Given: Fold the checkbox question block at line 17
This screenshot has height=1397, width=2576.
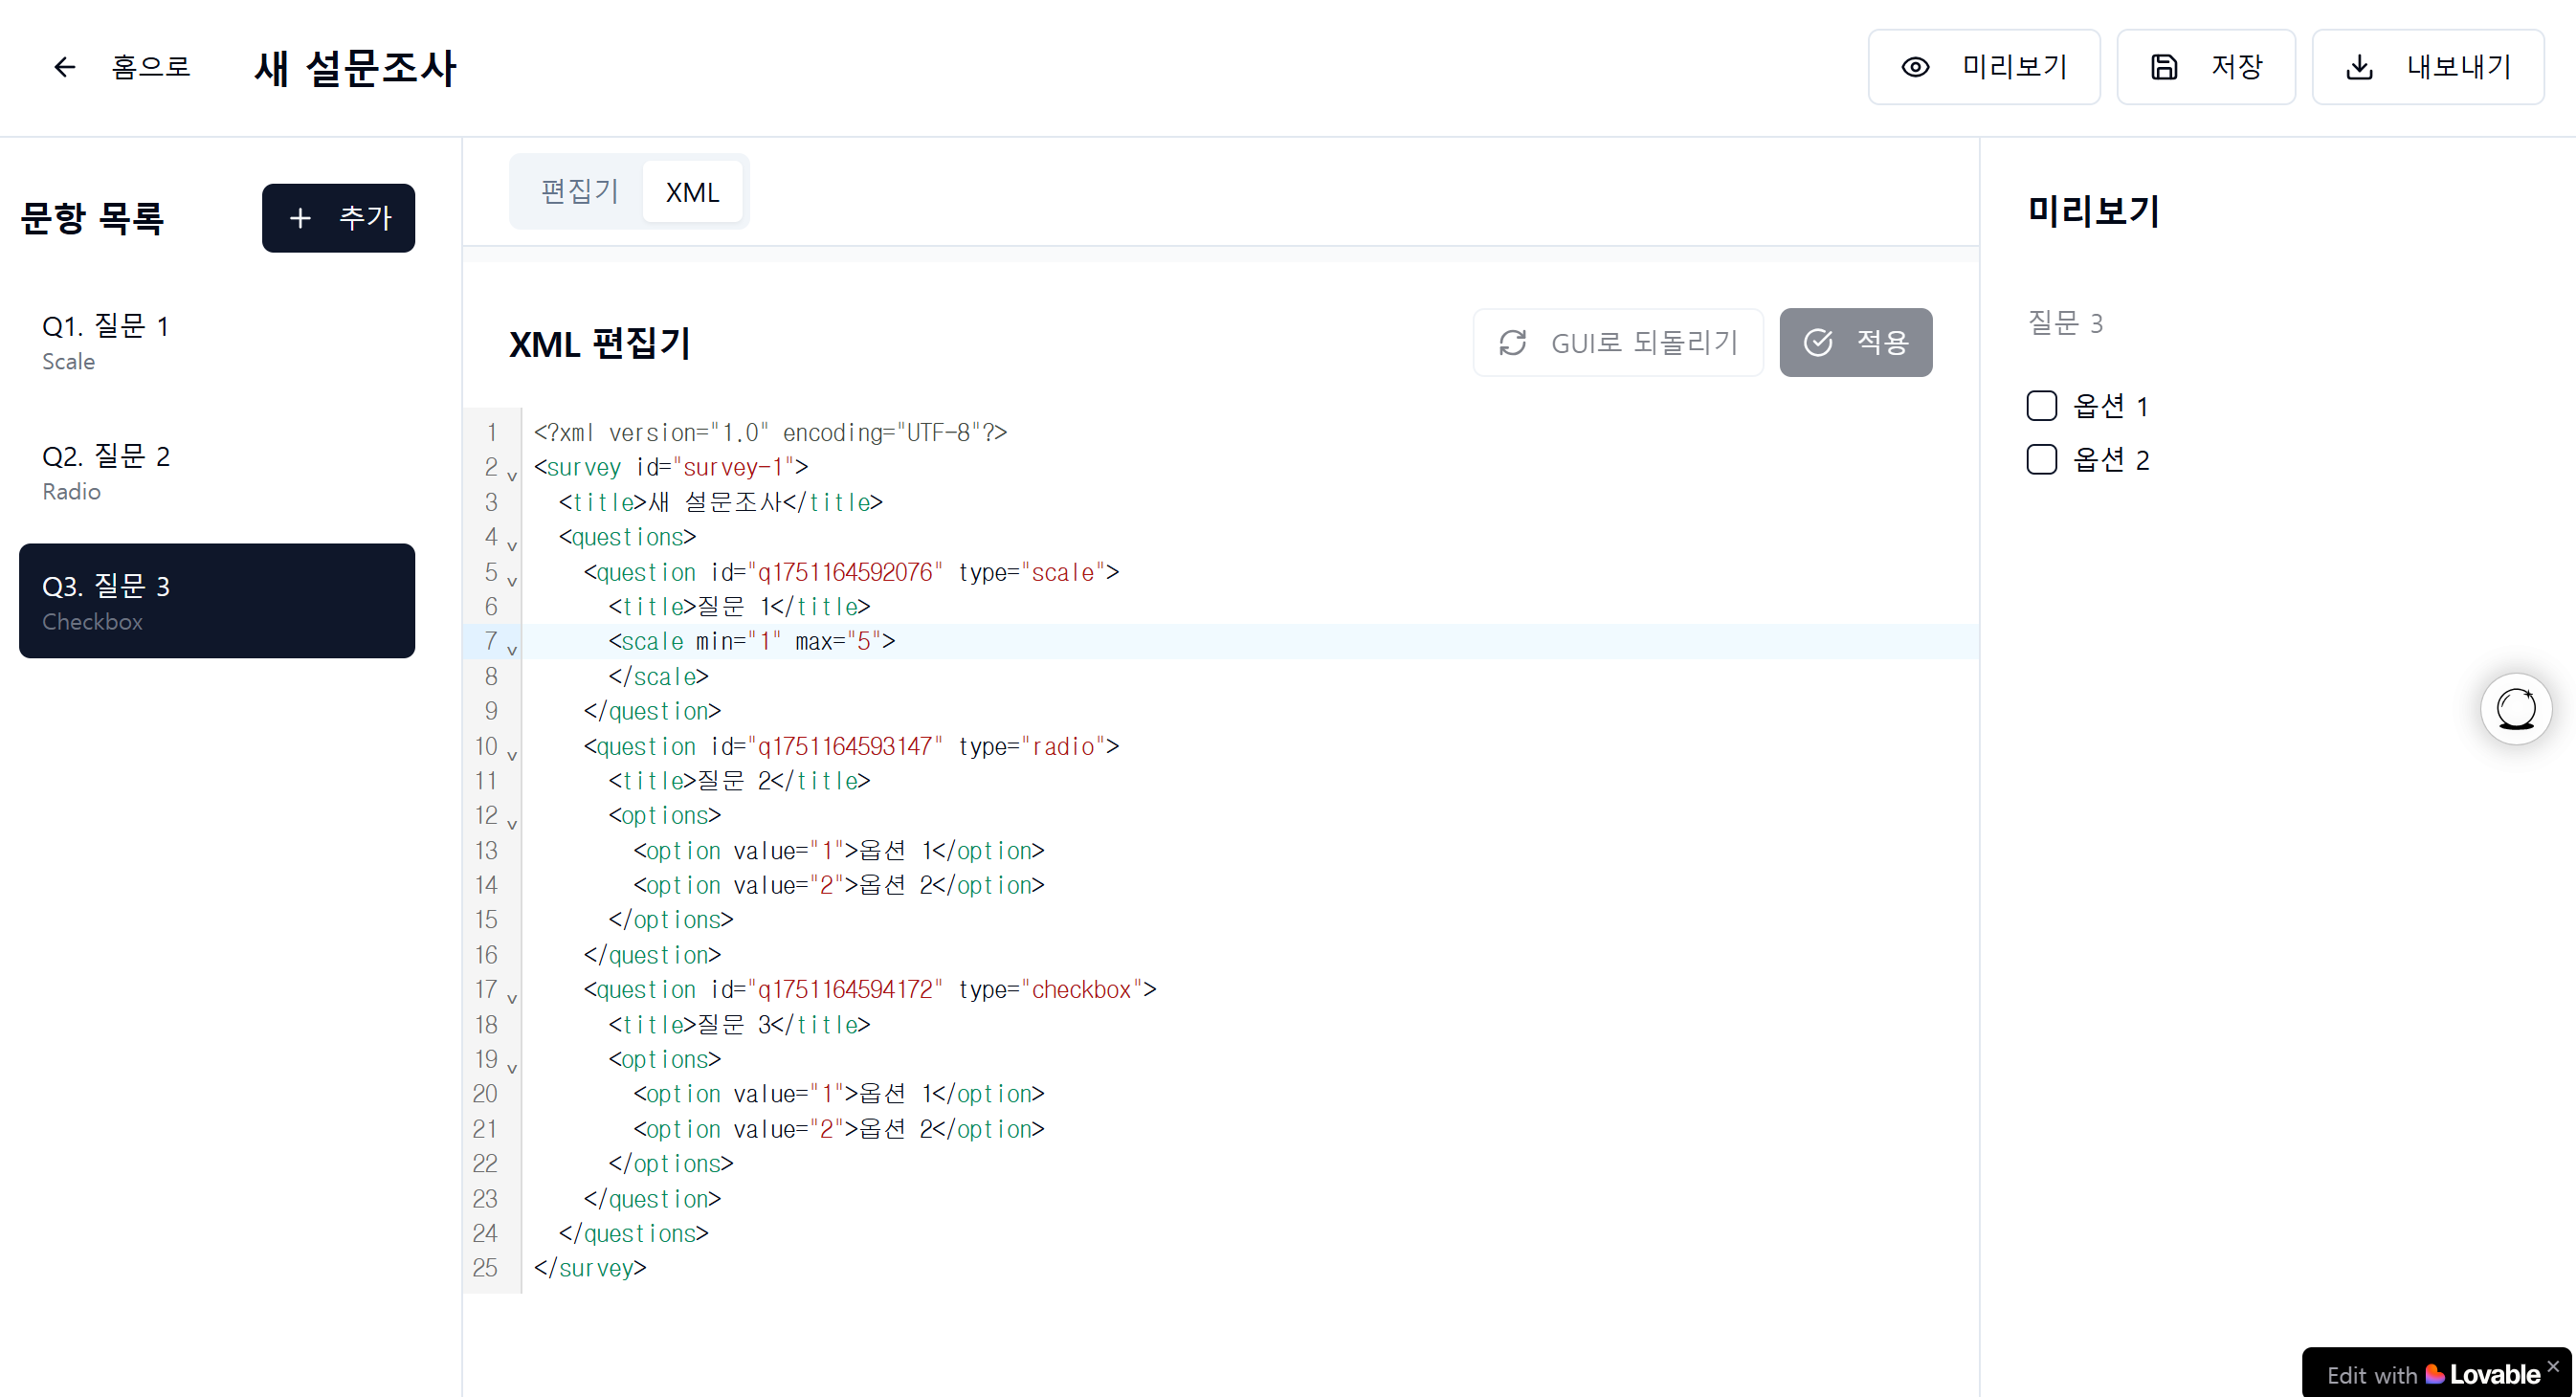Looking at the screenshot, I should point(512,998).
